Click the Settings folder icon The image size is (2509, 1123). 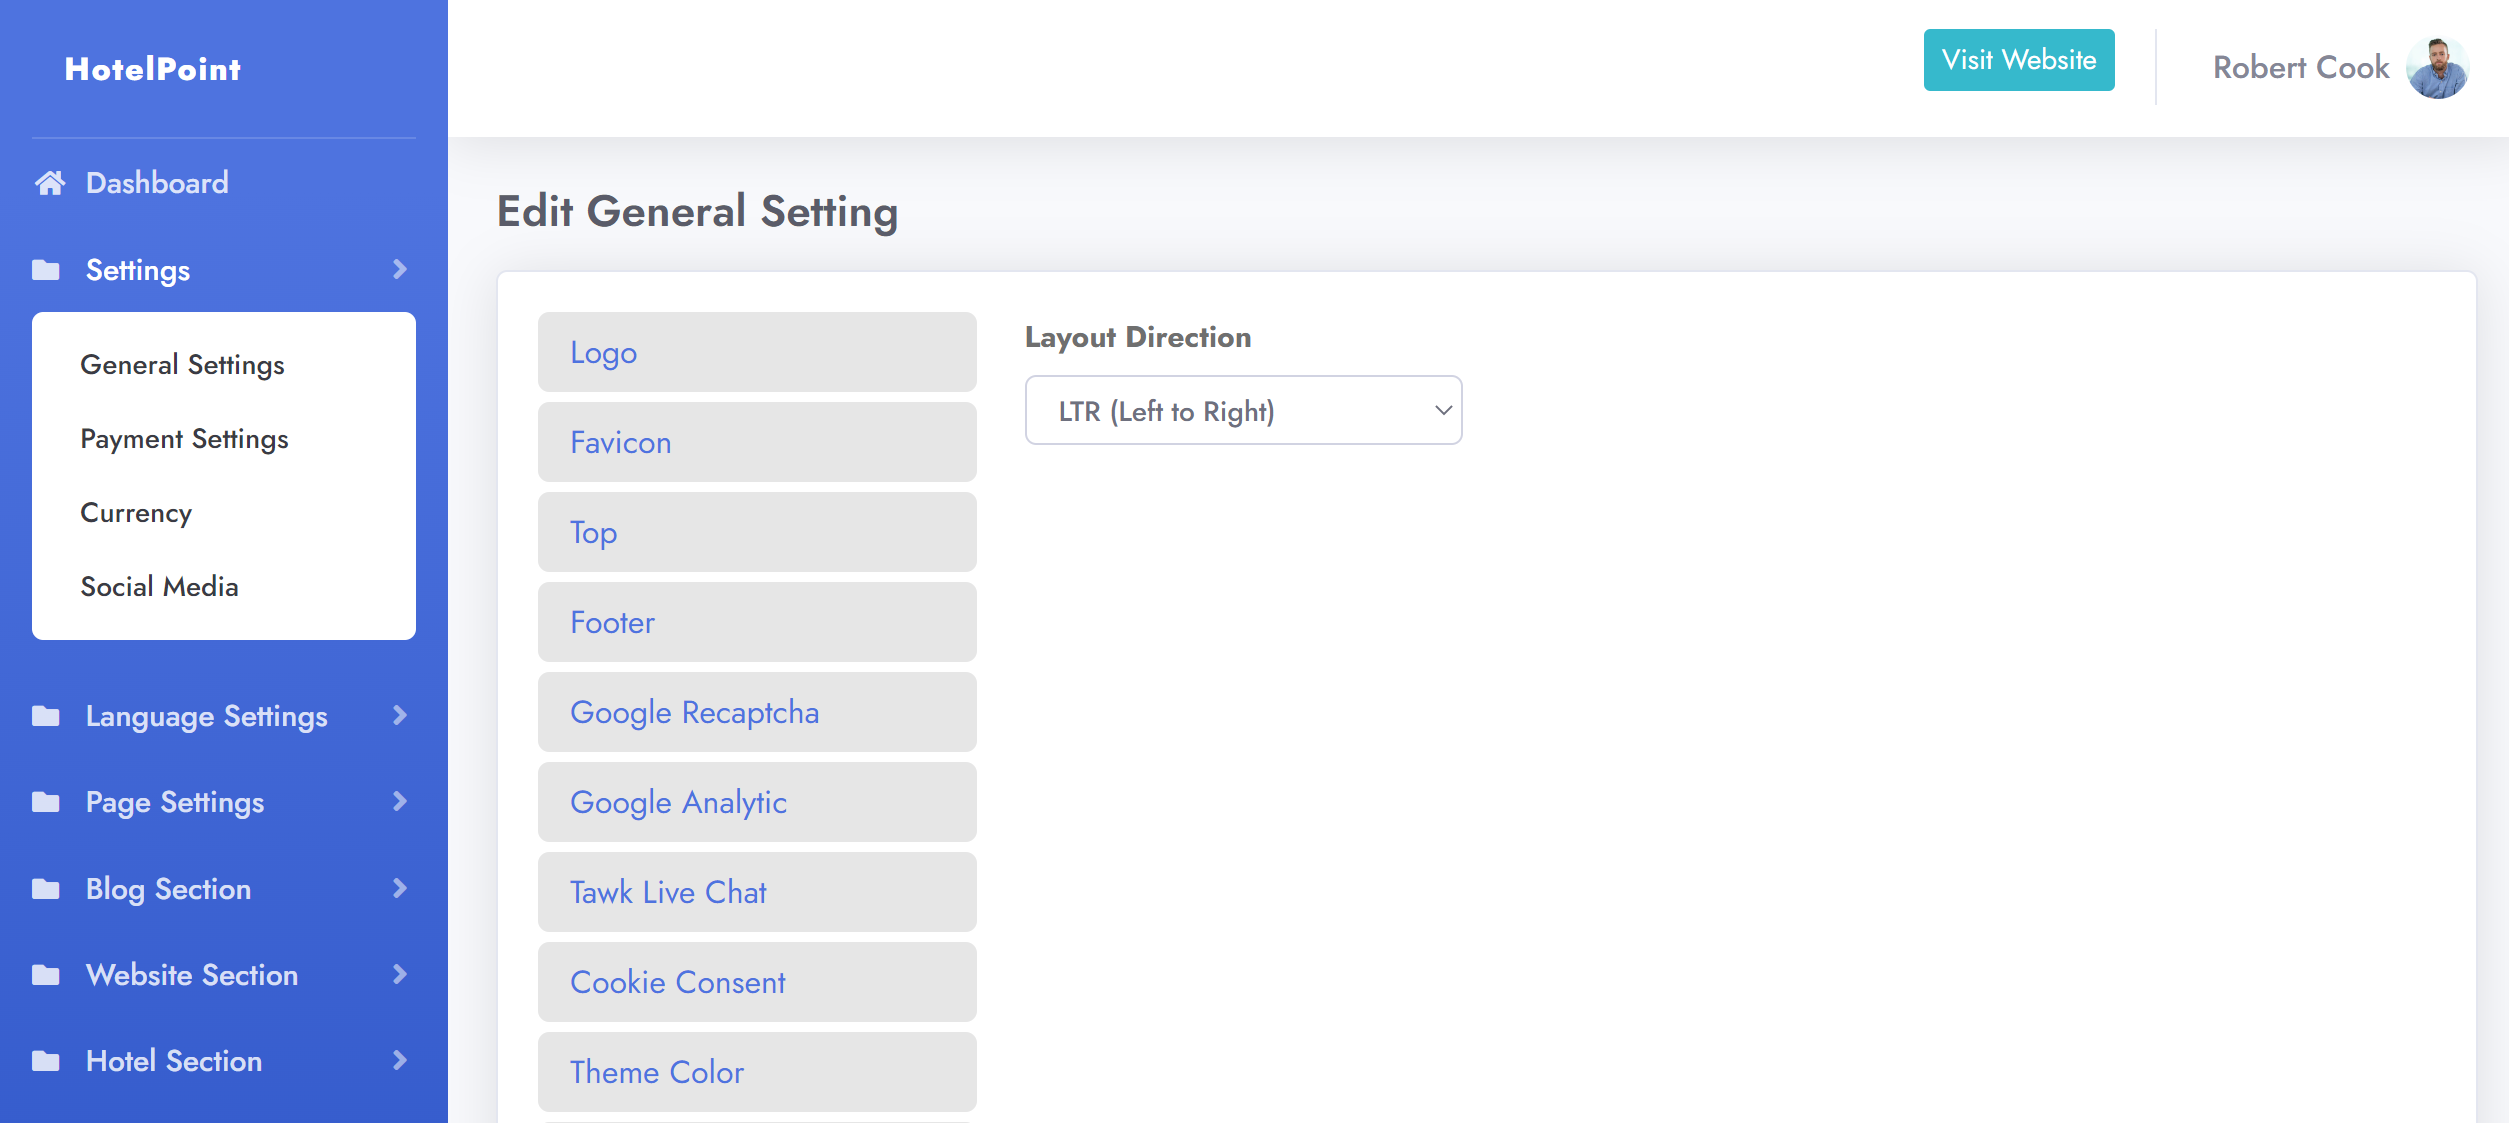point(46,270)
